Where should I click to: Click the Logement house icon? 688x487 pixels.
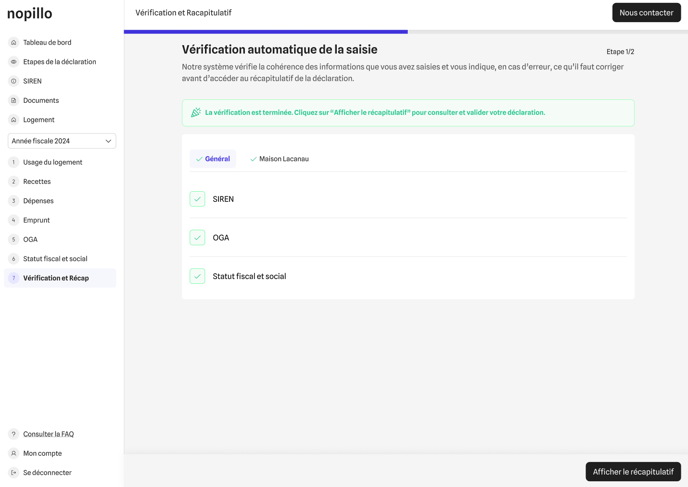14,120
